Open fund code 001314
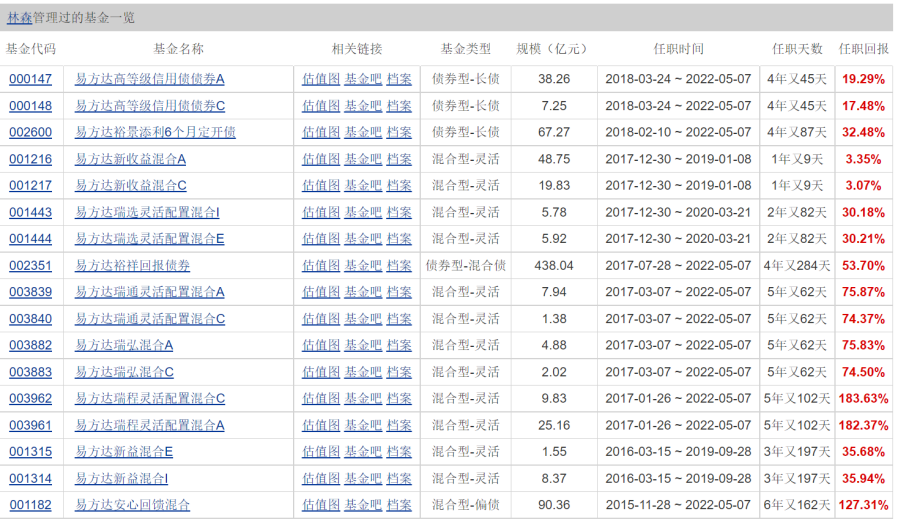Image resolution: width=898 pixels, height=522 pixels. [30, 479]
